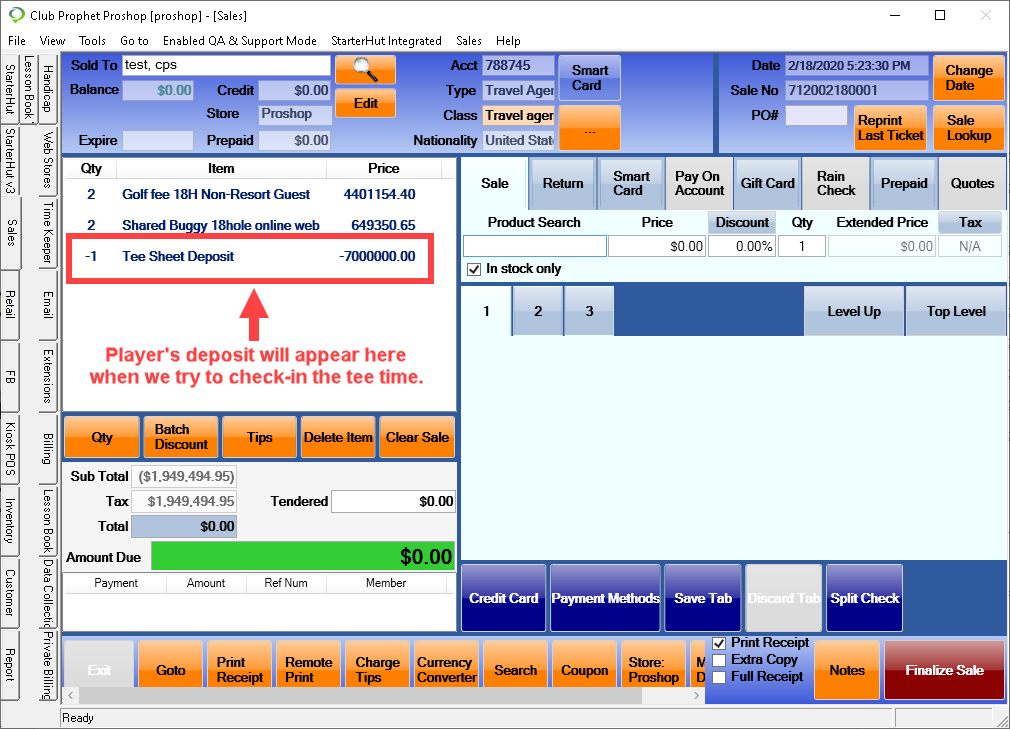
Task: Click the Save Tab button
Action: point(703,598)
